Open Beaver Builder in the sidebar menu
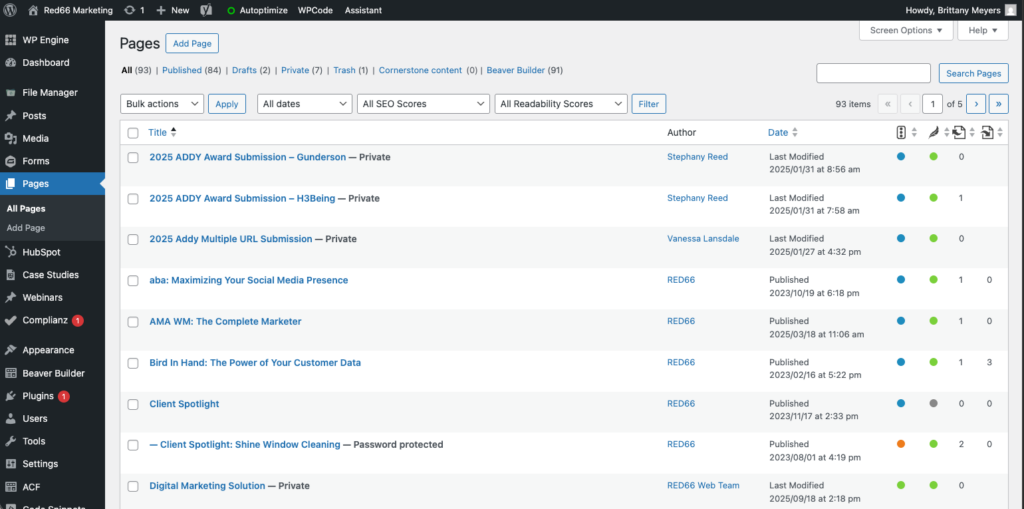 click(x=53, y=373)
